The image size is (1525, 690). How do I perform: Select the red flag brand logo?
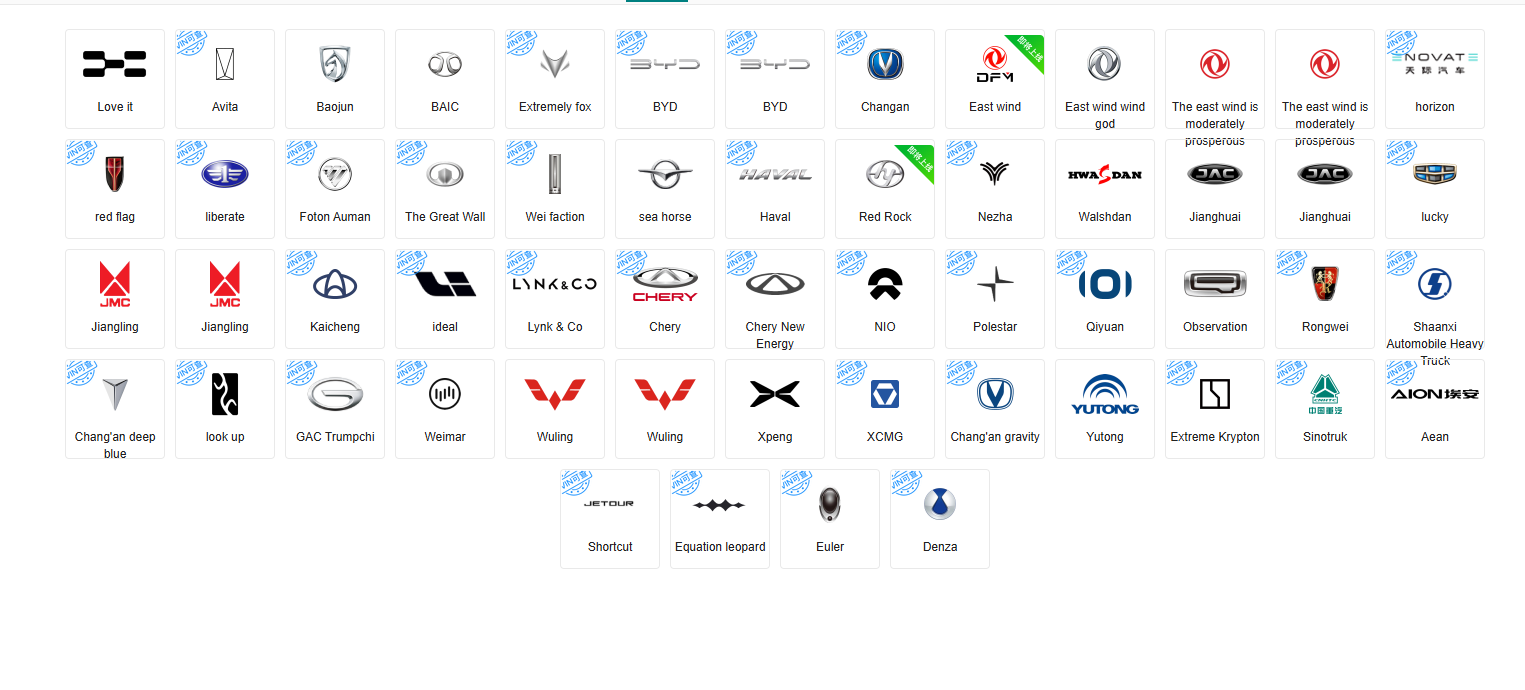click(115, 174)
